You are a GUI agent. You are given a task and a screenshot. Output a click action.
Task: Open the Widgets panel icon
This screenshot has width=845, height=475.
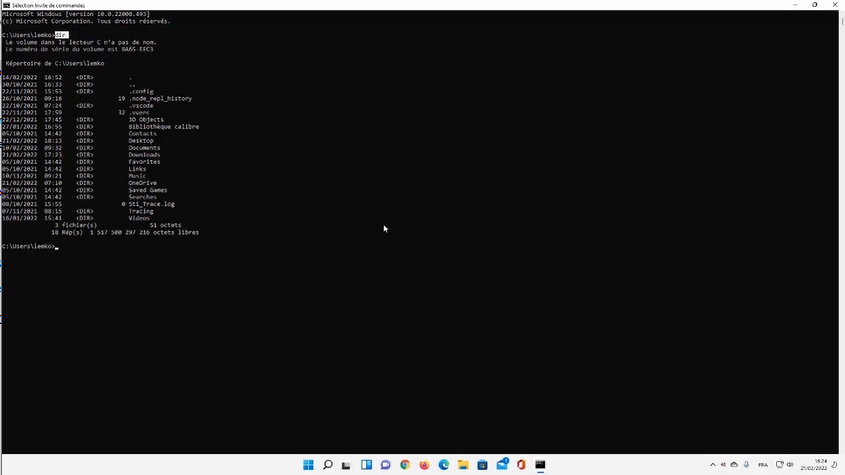366,465
